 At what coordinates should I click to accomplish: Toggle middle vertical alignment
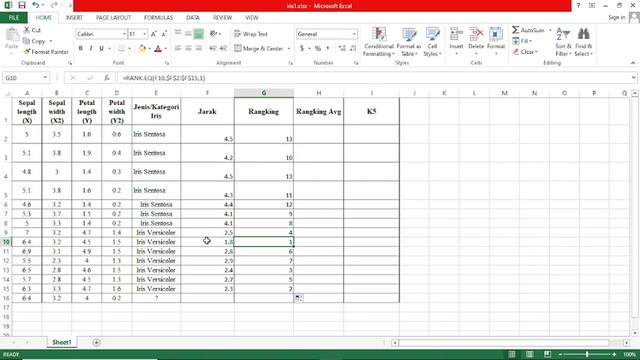click(x=188, y=34)
